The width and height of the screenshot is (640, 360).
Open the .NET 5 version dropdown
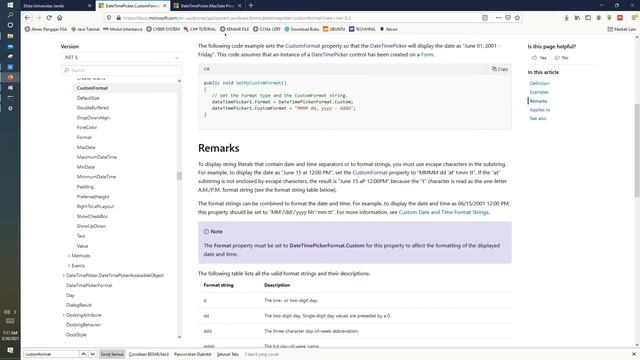coord(121,58)
